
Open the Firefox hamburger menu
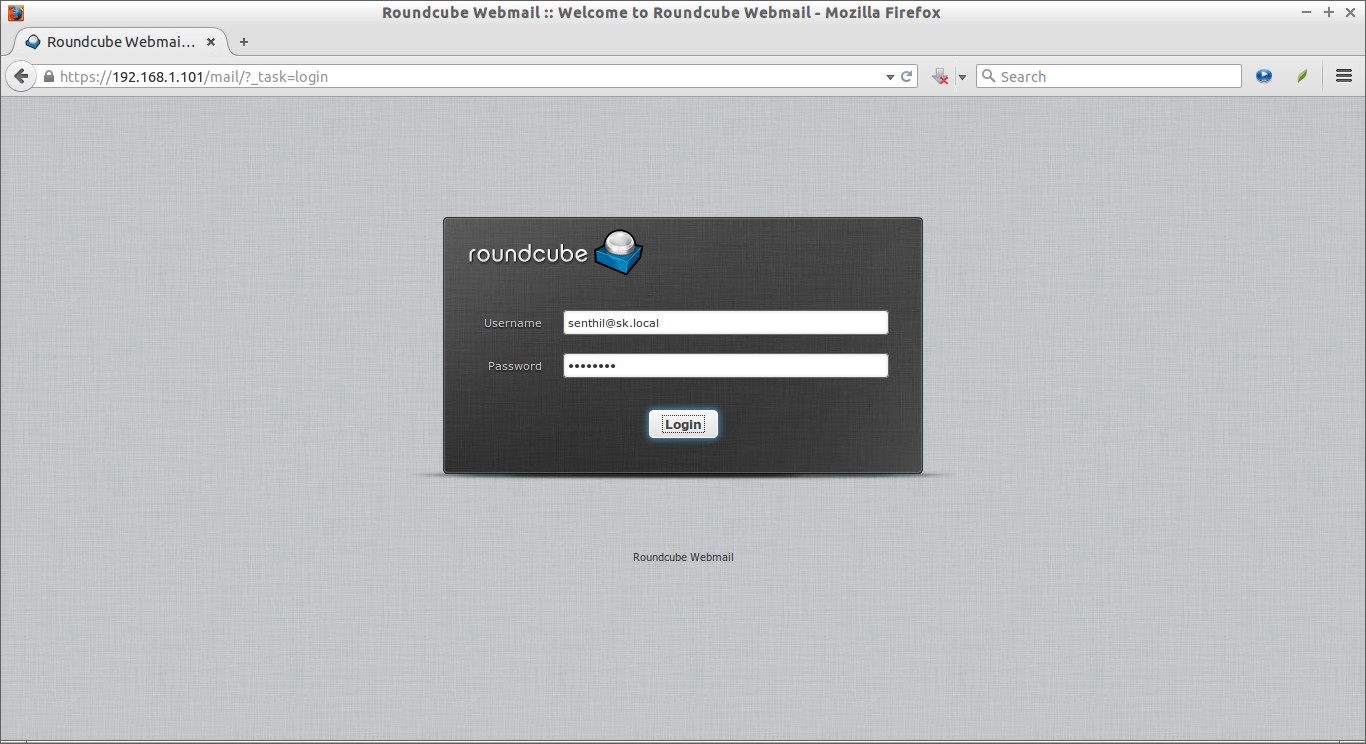pos(1344,76)
